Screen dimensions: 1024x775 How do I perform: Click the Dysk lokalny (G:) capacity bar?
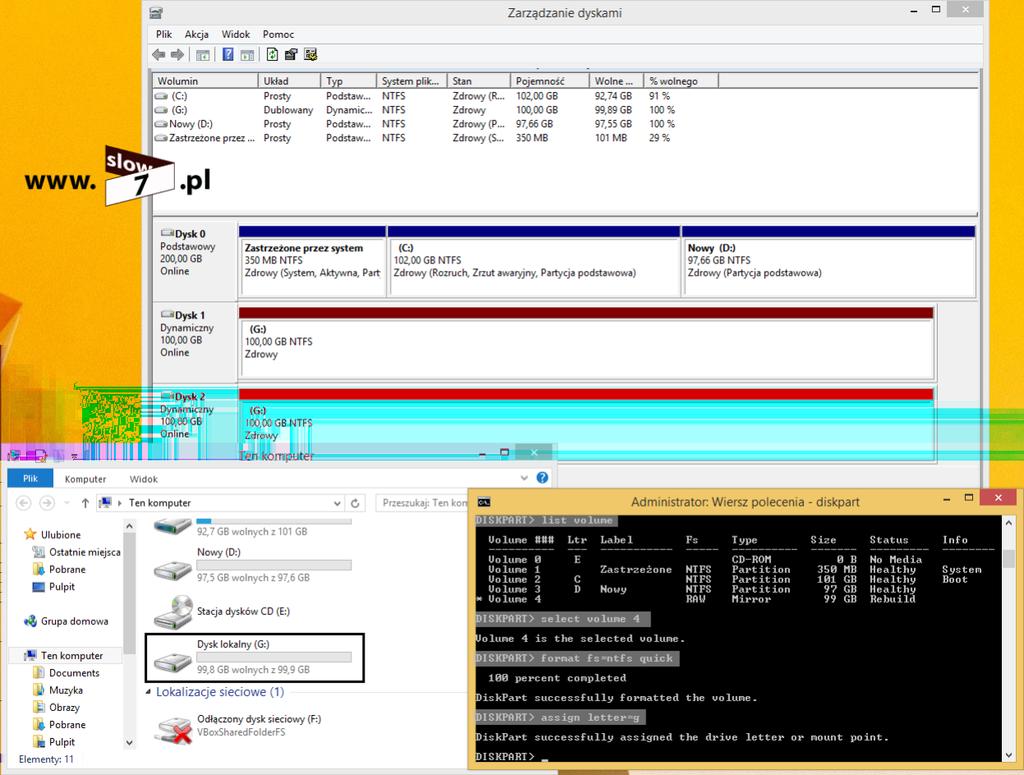[274, 657]
